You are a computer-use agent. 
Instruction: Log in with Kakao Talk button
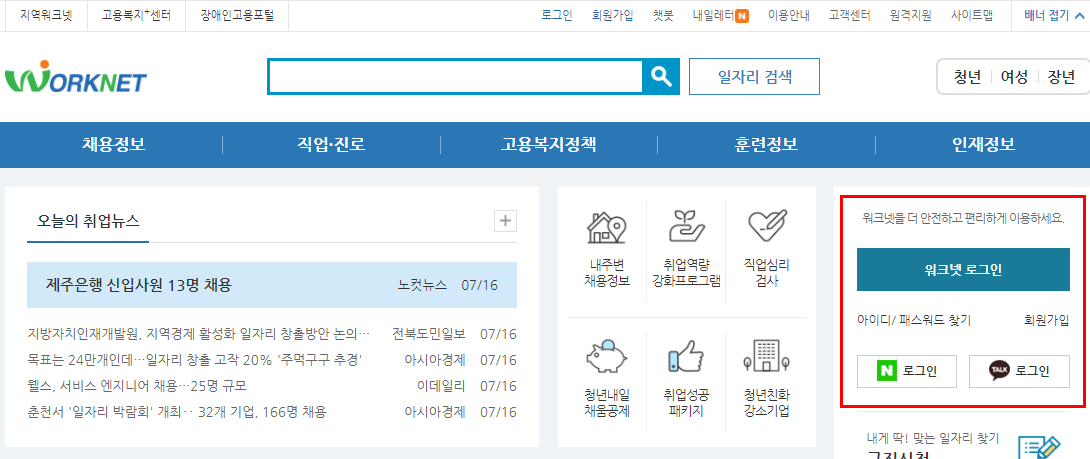(1019, 371)
